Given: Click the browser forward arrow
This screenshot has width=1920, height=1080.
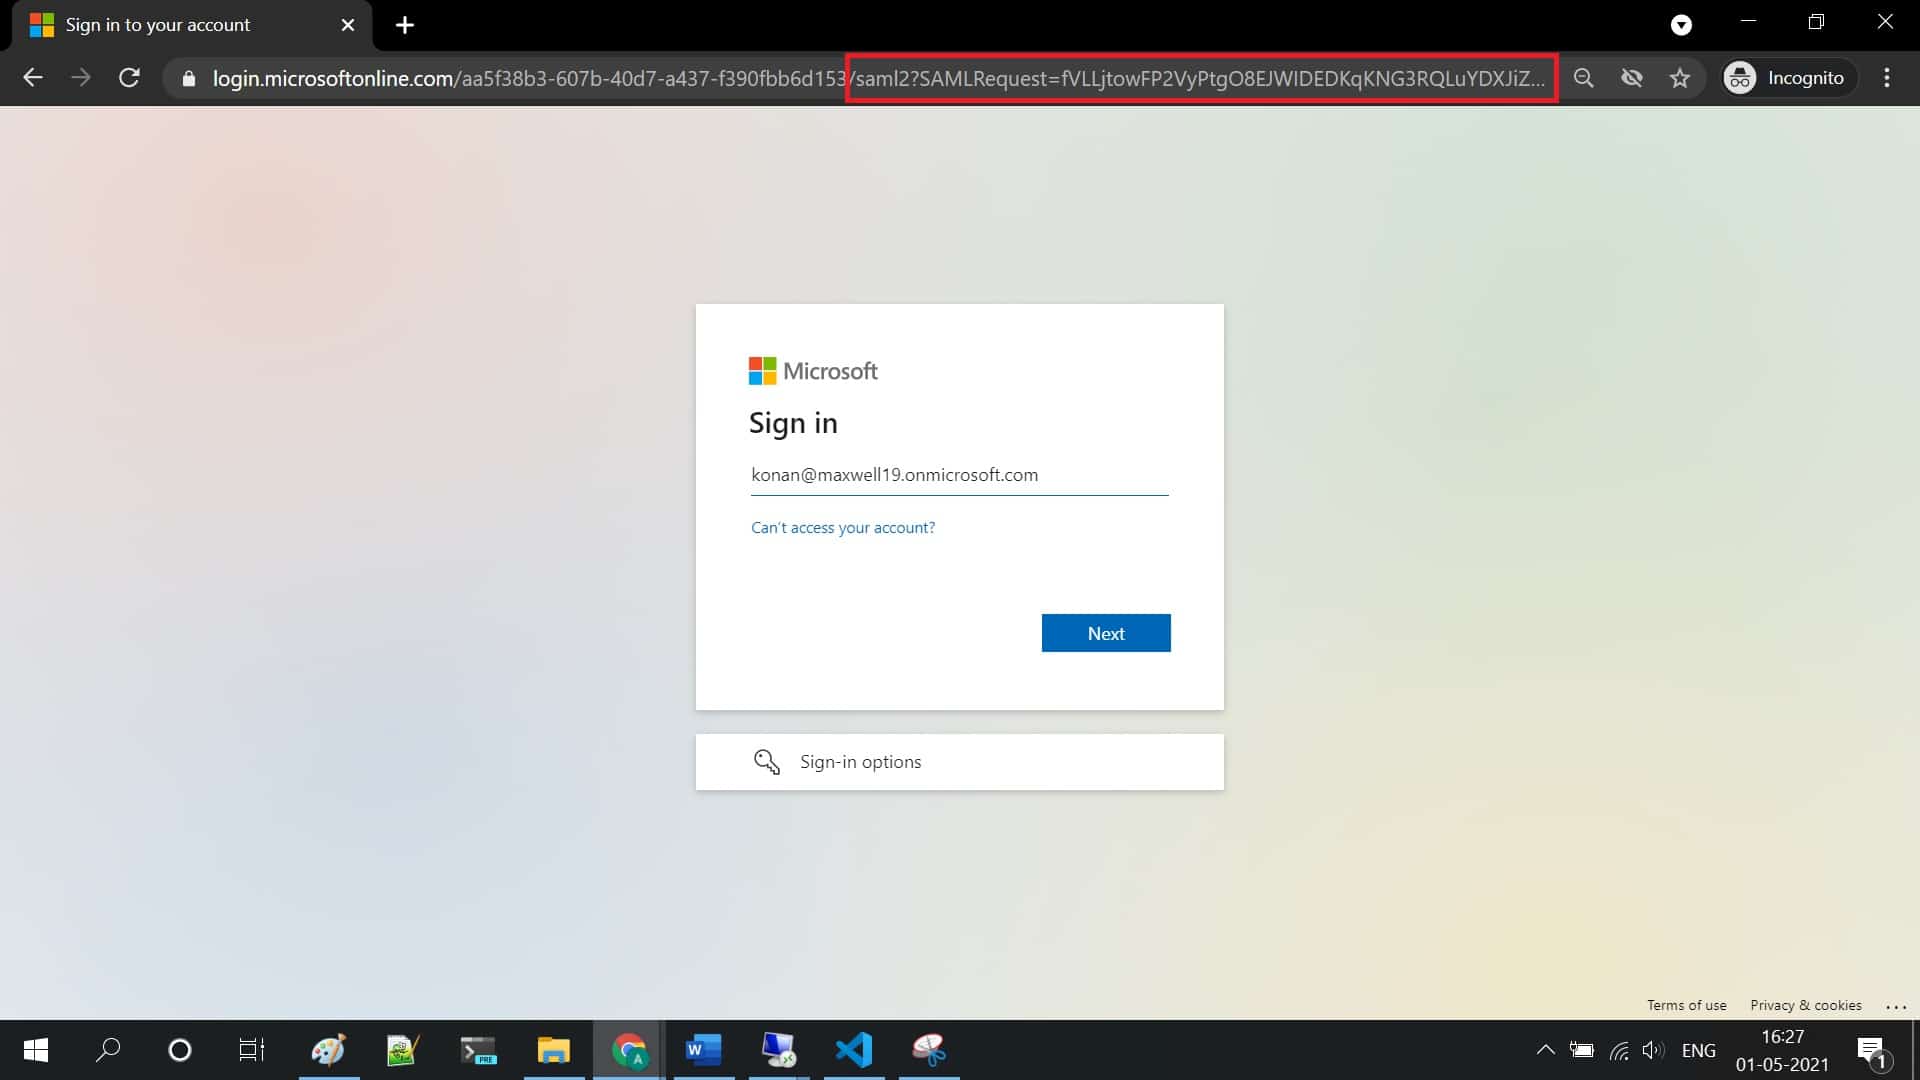Looking at the screenshot, I should 81,78.
